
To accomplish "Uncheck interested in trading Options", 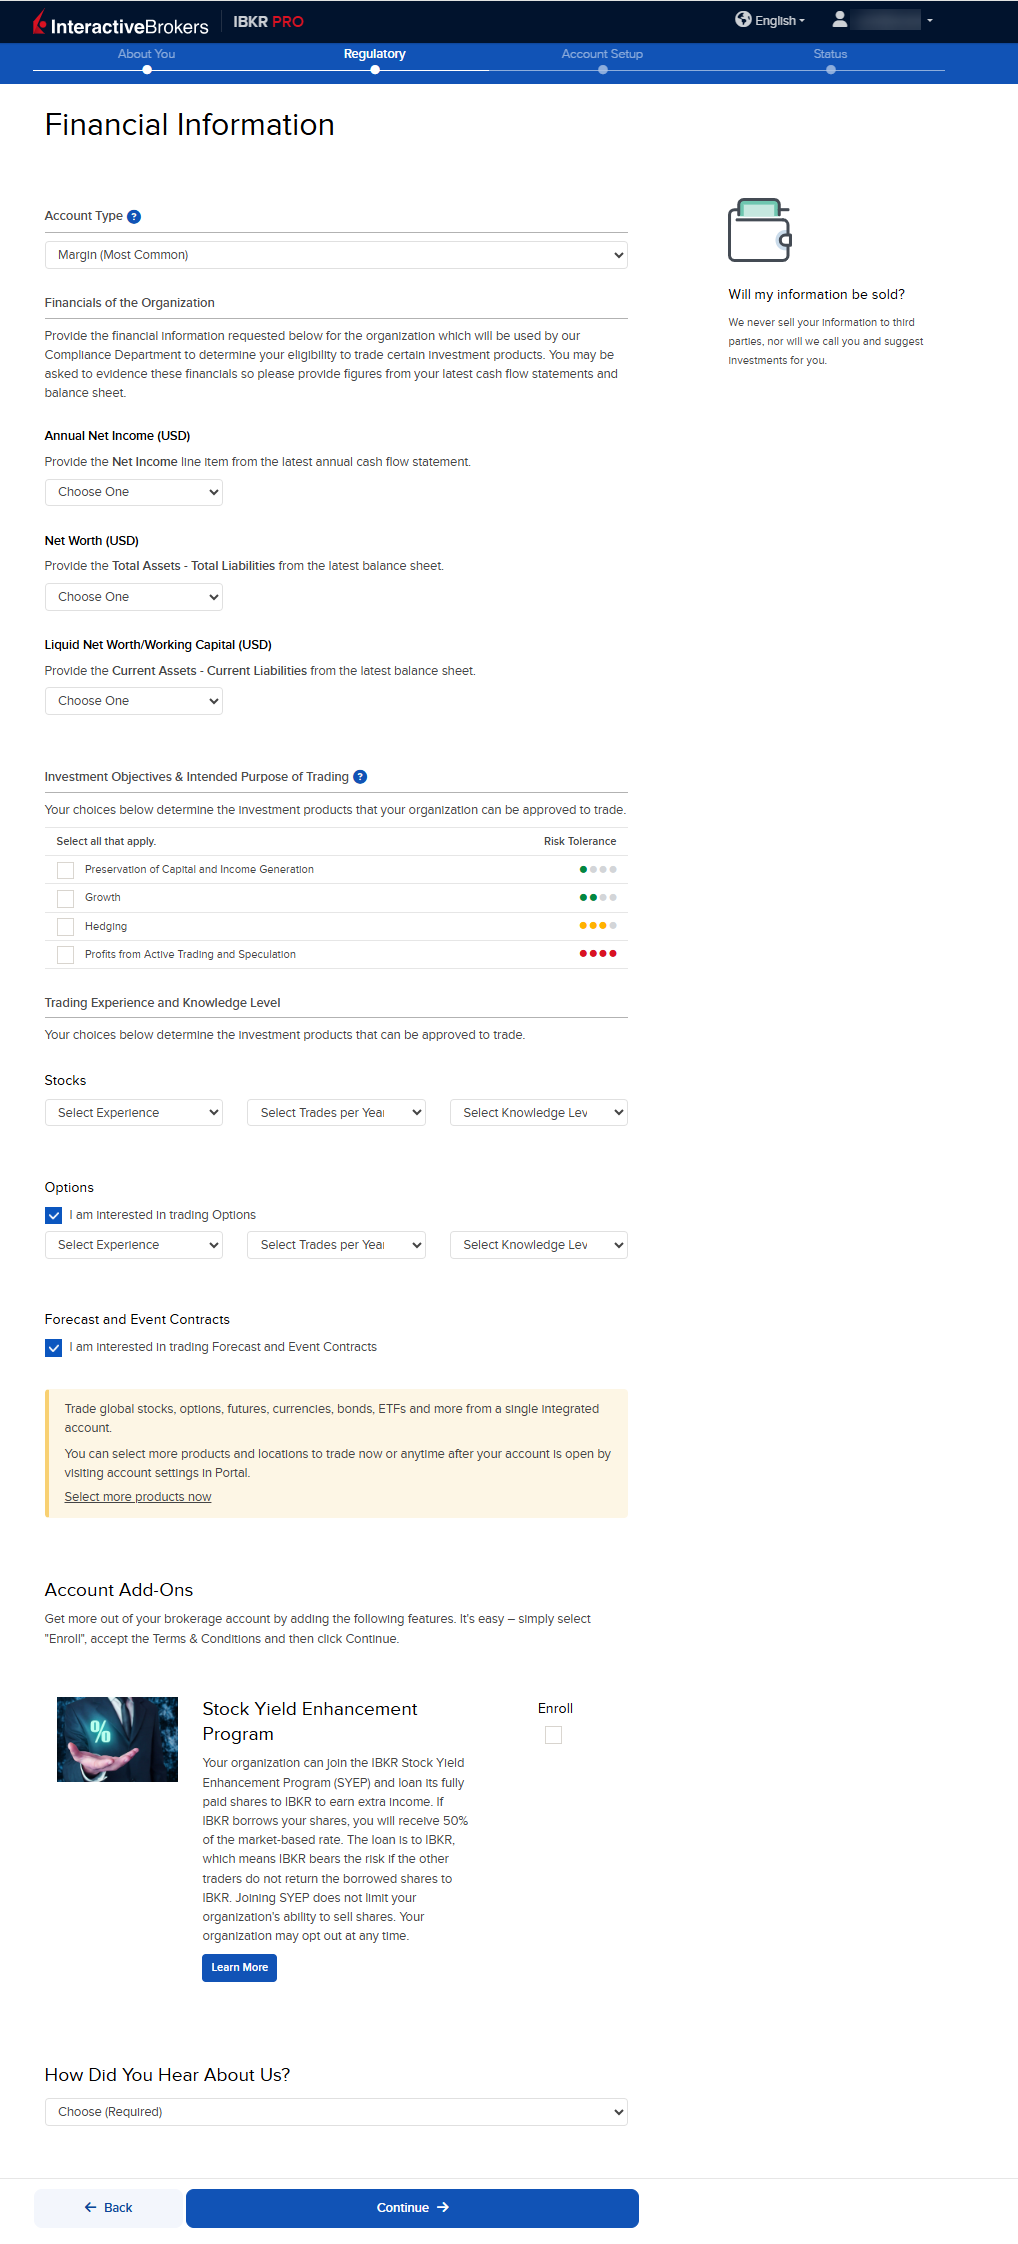I will pos(54,1216).
